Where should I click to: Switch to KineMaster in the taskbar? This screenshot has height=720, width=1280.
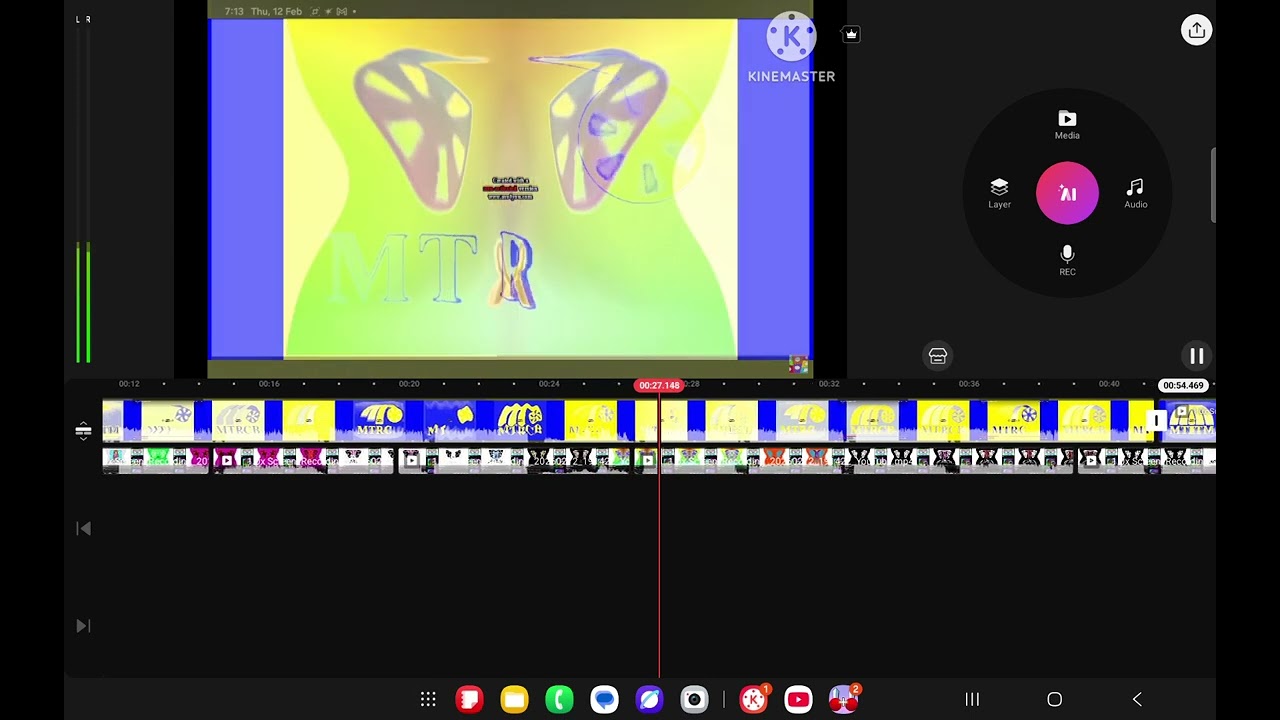[x=753, y=699]
